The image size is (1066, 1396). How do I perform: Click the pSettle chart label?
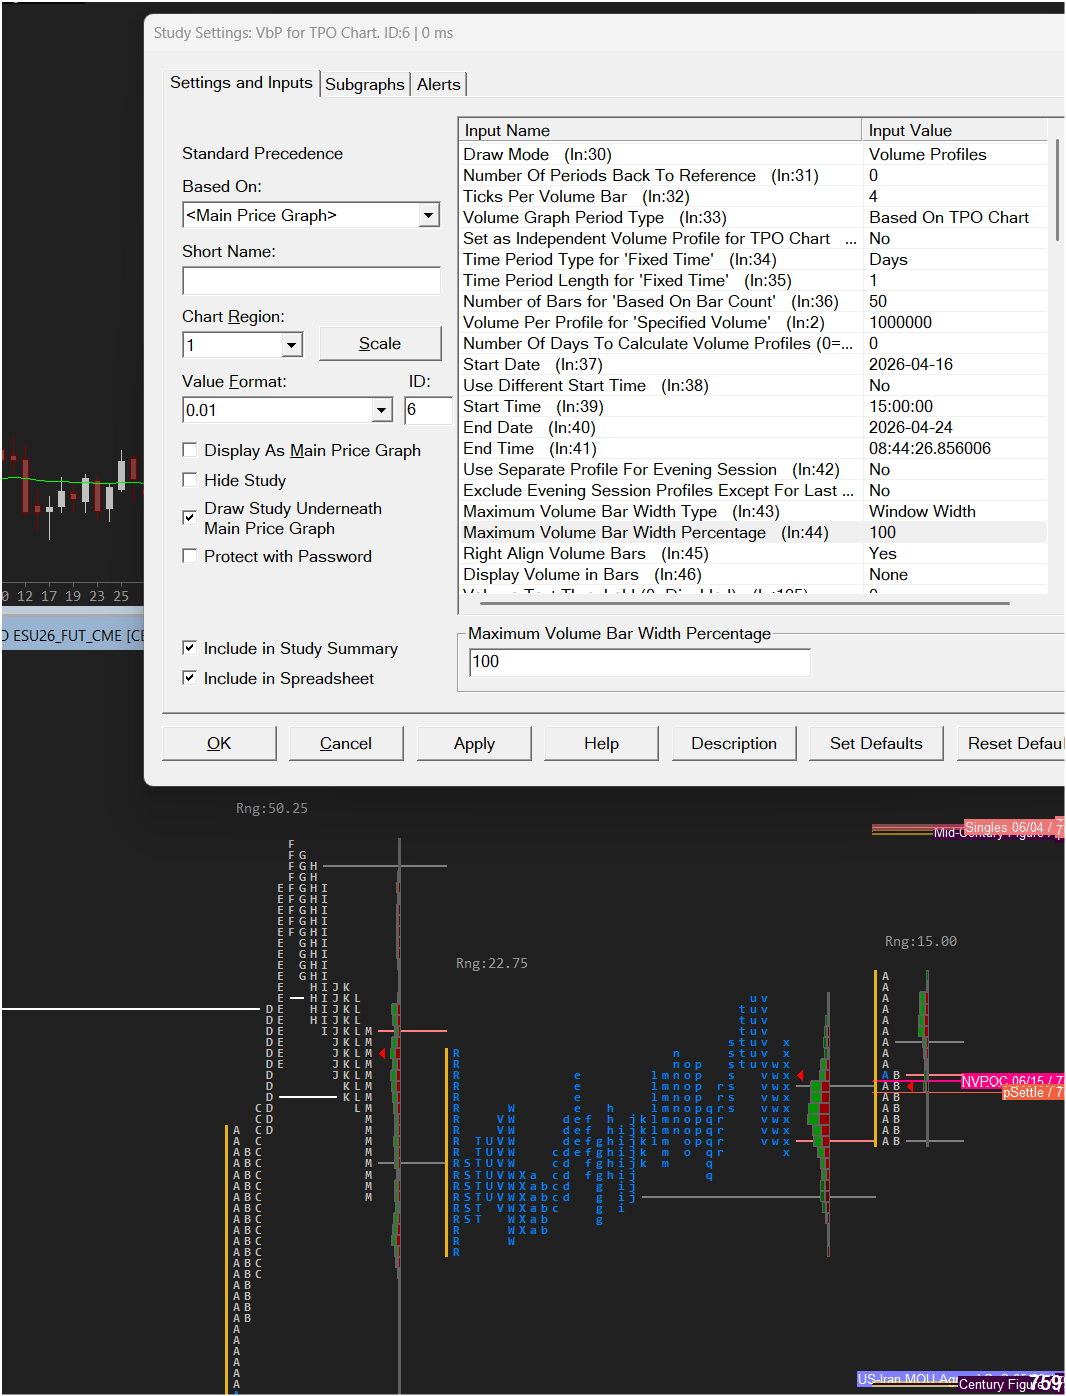click(x=1032, y=1093)
